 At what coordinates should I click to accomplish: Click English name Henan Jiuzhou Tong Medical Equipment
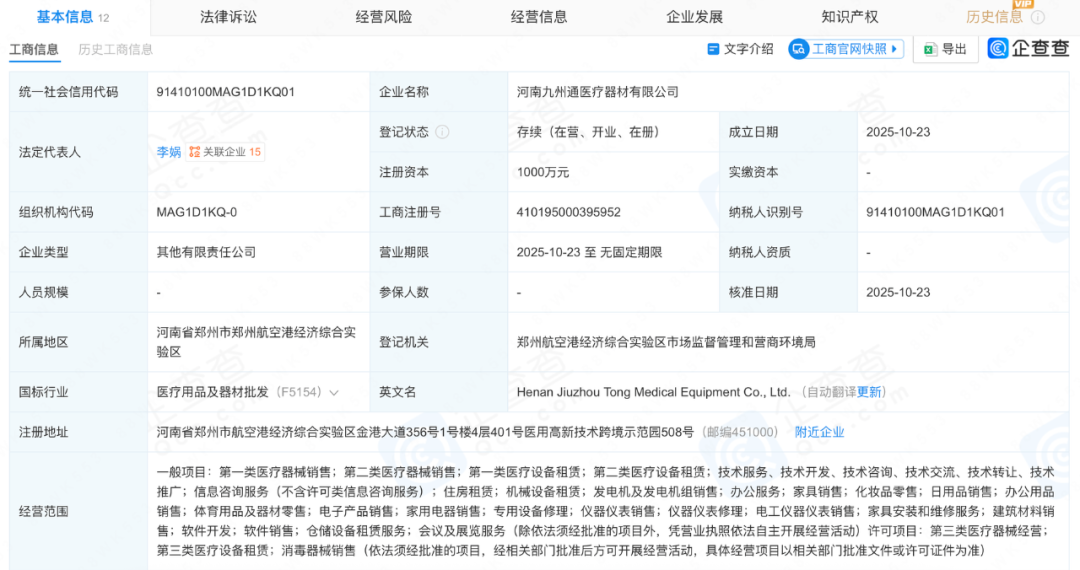pos(653,392)
